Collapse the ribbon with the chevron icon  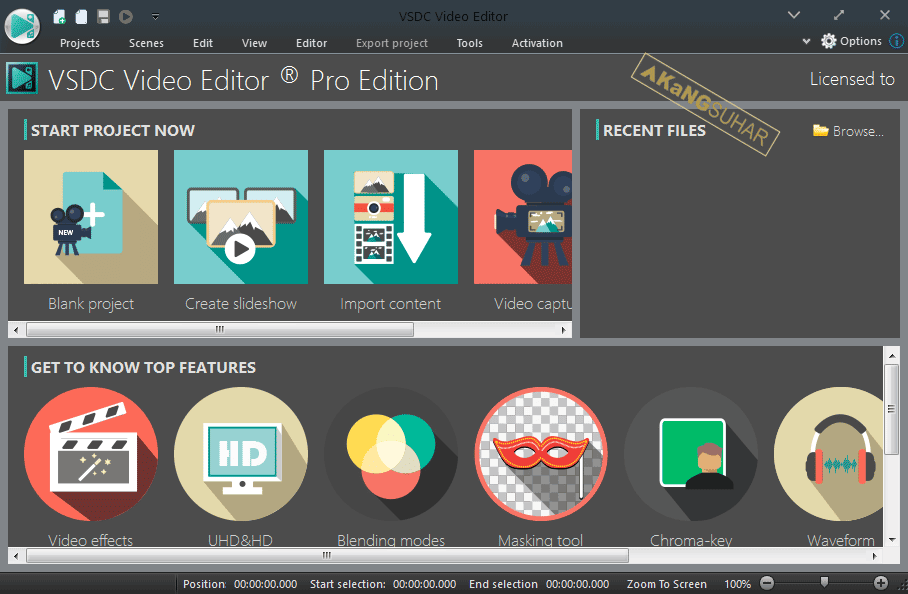794,15
